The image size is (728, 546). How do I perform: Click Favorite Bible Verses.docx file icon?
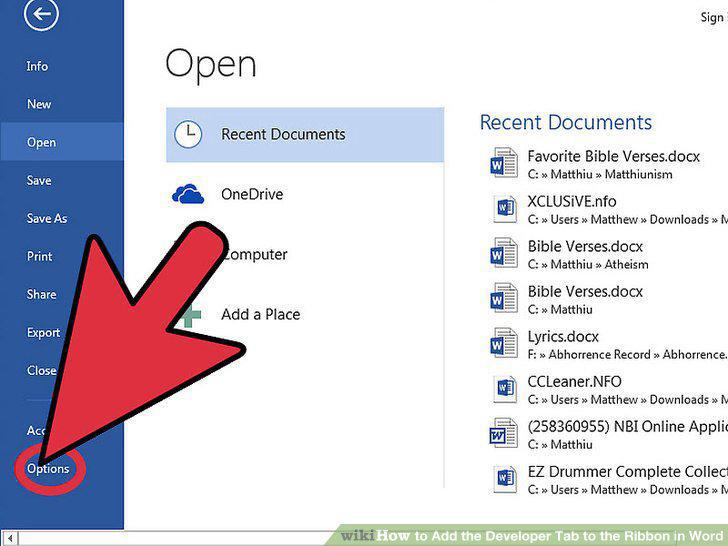coord(504,162)
